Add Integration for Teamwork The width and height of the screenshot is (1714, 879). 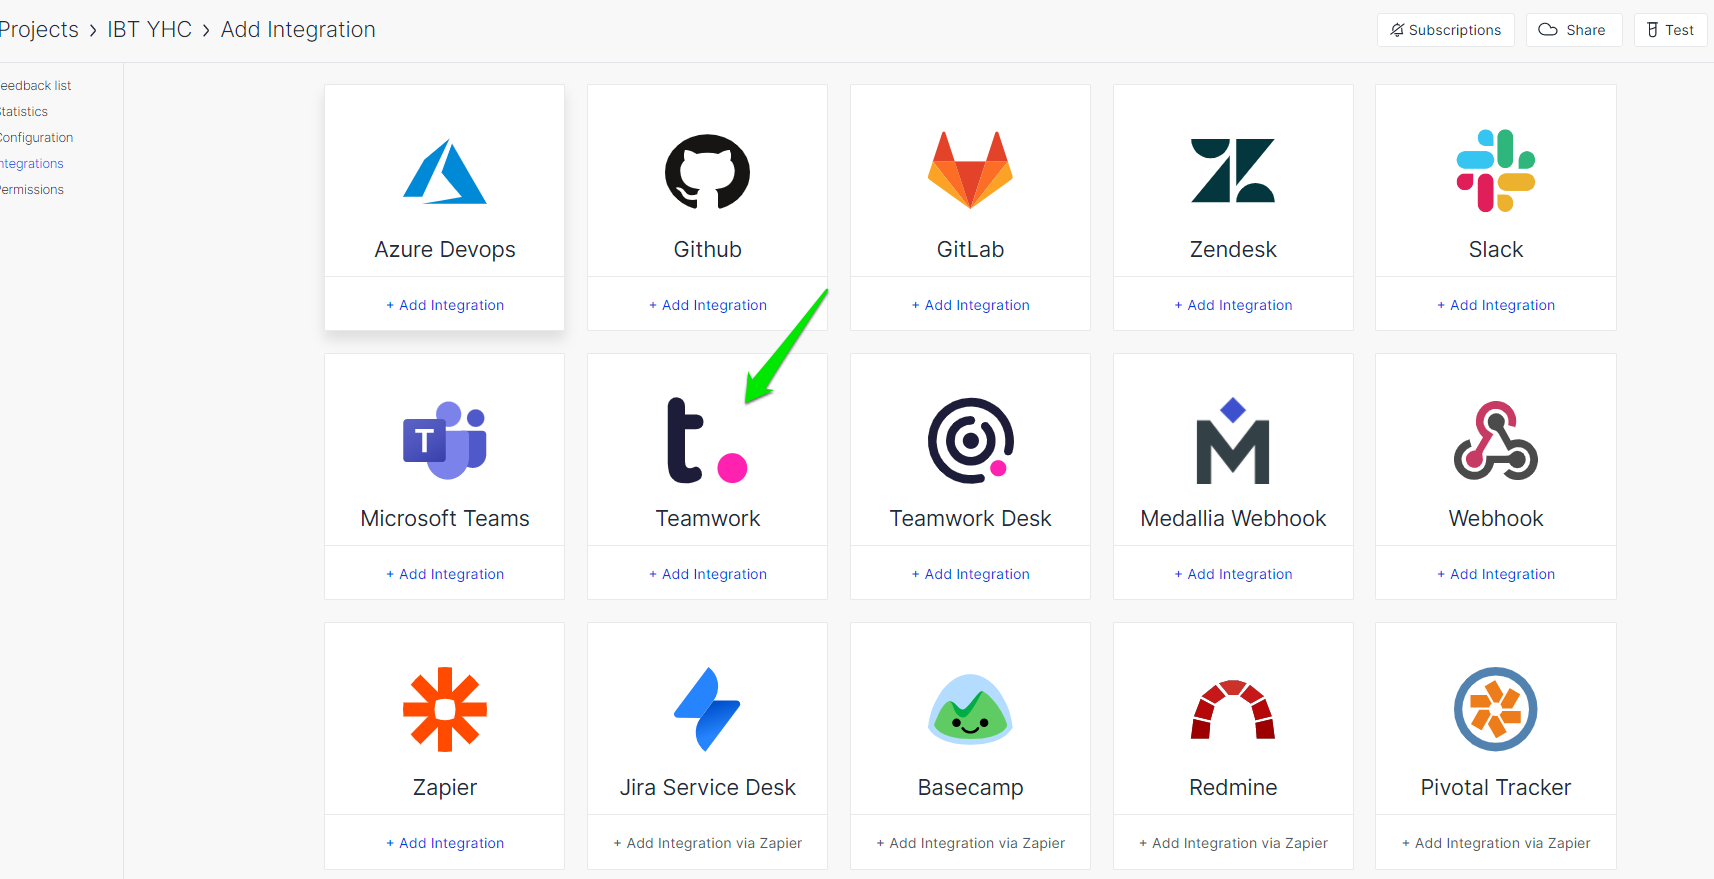708,574
